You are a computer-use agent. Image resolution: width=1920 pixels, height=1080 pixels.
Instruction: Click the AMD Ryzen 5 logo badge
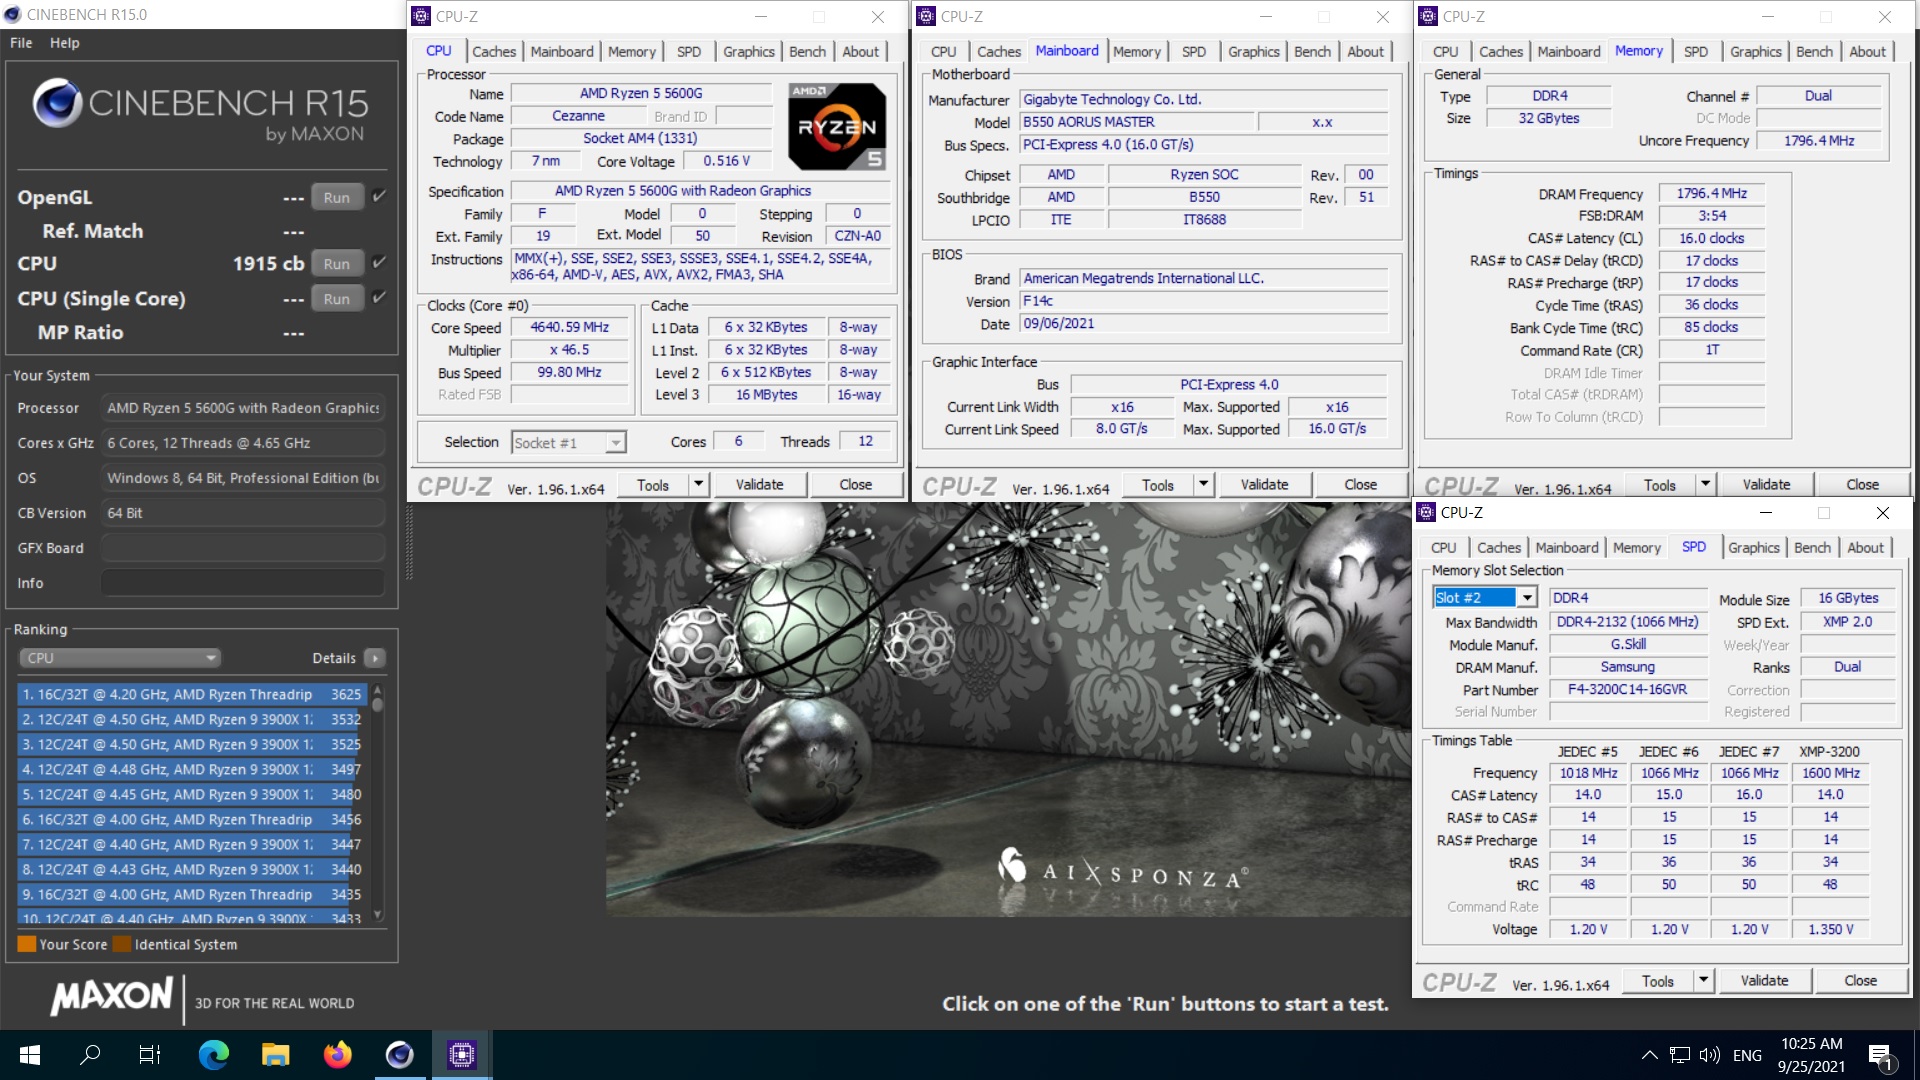pyautogui.click(x=837, y=126)
